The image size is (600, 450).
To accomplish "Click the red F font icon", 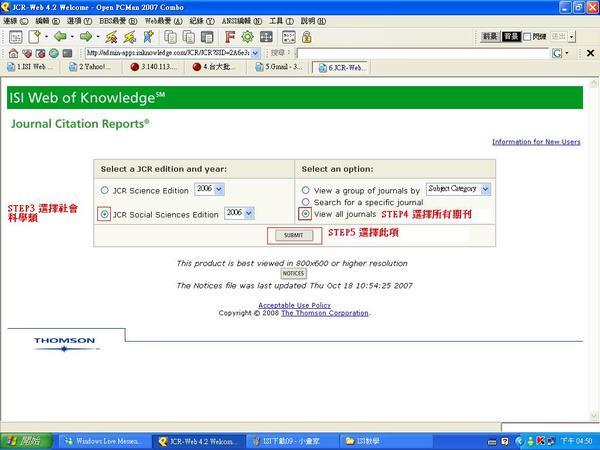I will (x=230, y=37).
